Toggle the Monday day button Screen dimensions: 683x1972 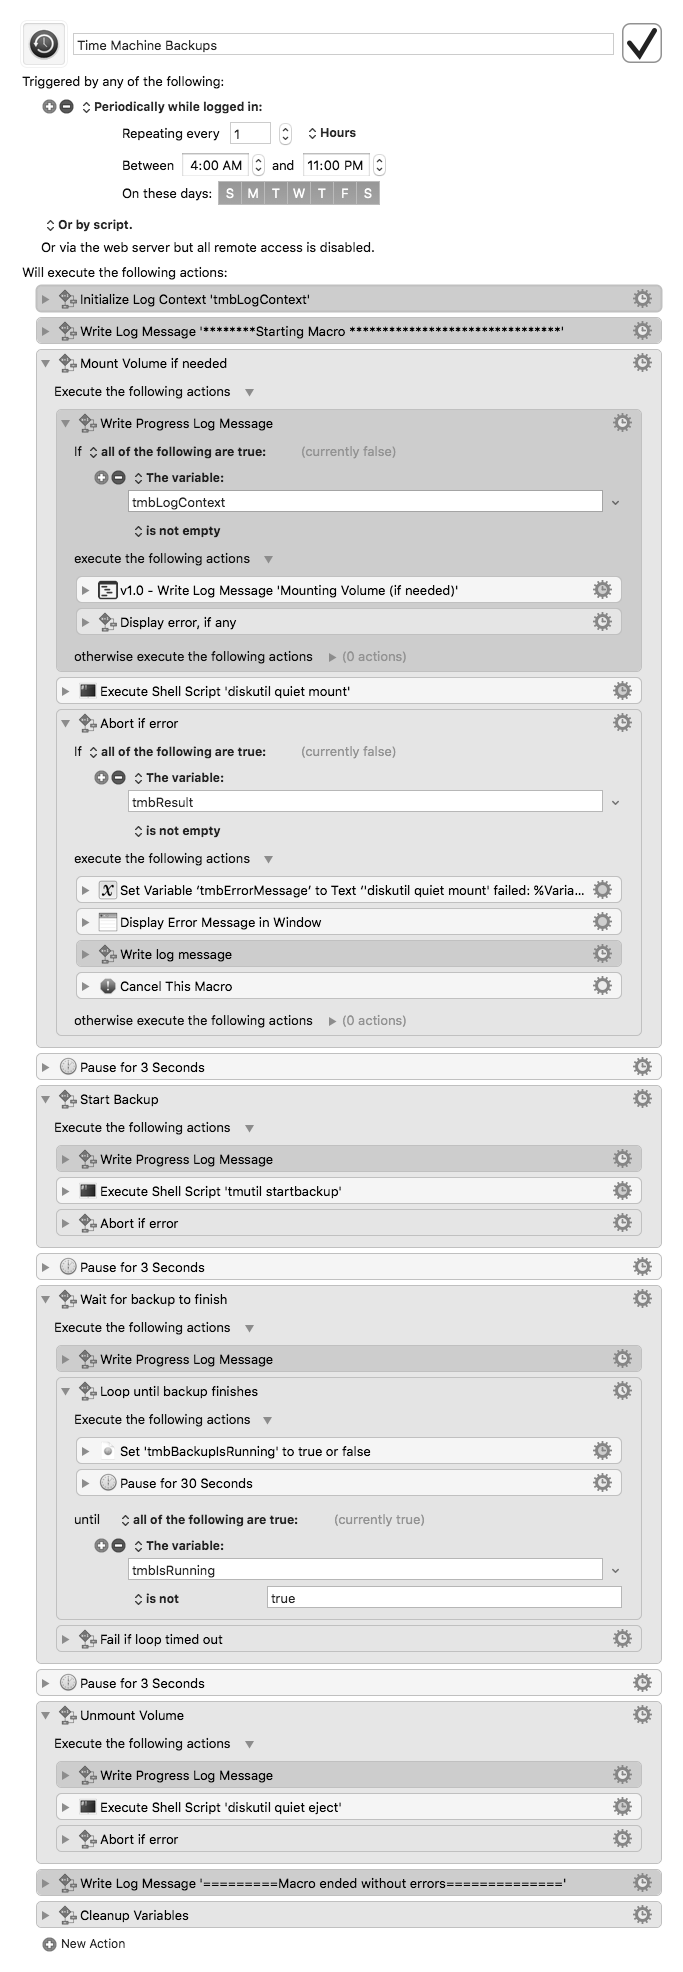coord(253,193)
